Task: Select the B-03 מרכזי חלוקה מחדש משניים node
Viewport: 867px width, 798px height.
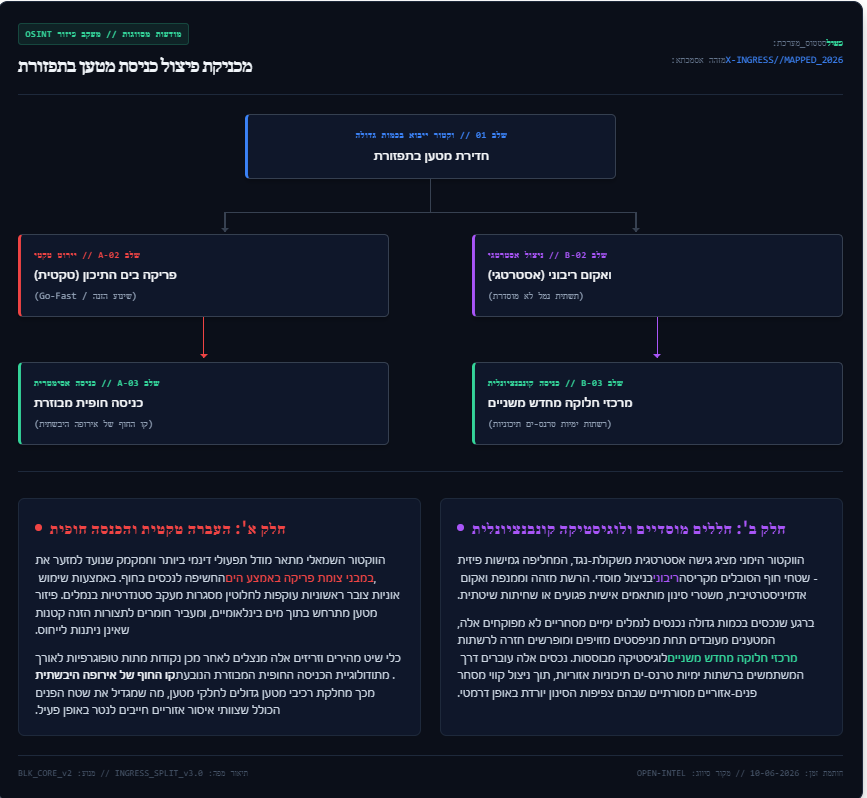Action: click(x=657, y=403)
